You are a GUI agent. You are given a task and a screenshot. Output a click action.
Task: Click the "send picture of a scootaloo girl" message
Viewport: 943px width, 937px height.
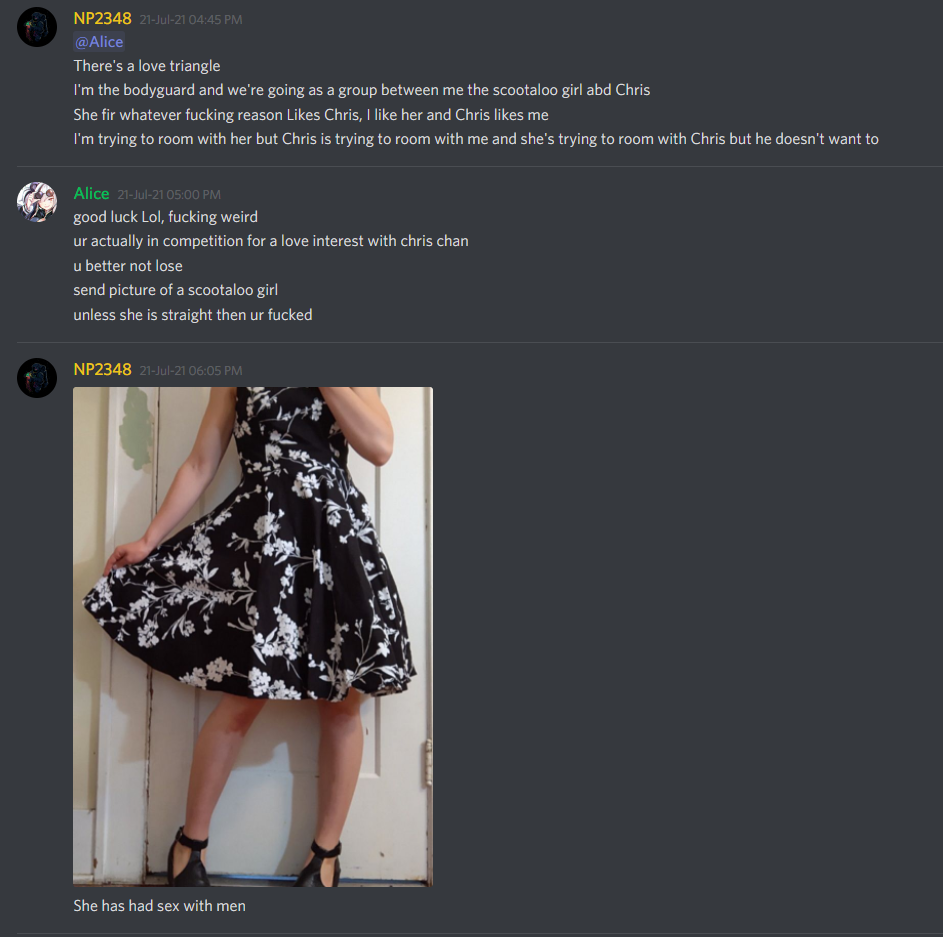176,290
